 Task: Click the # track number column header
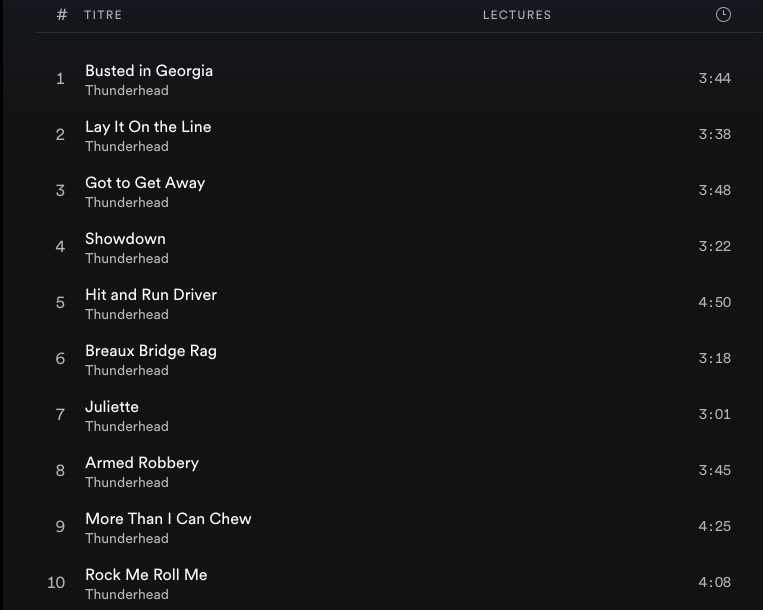click(62, 15)
